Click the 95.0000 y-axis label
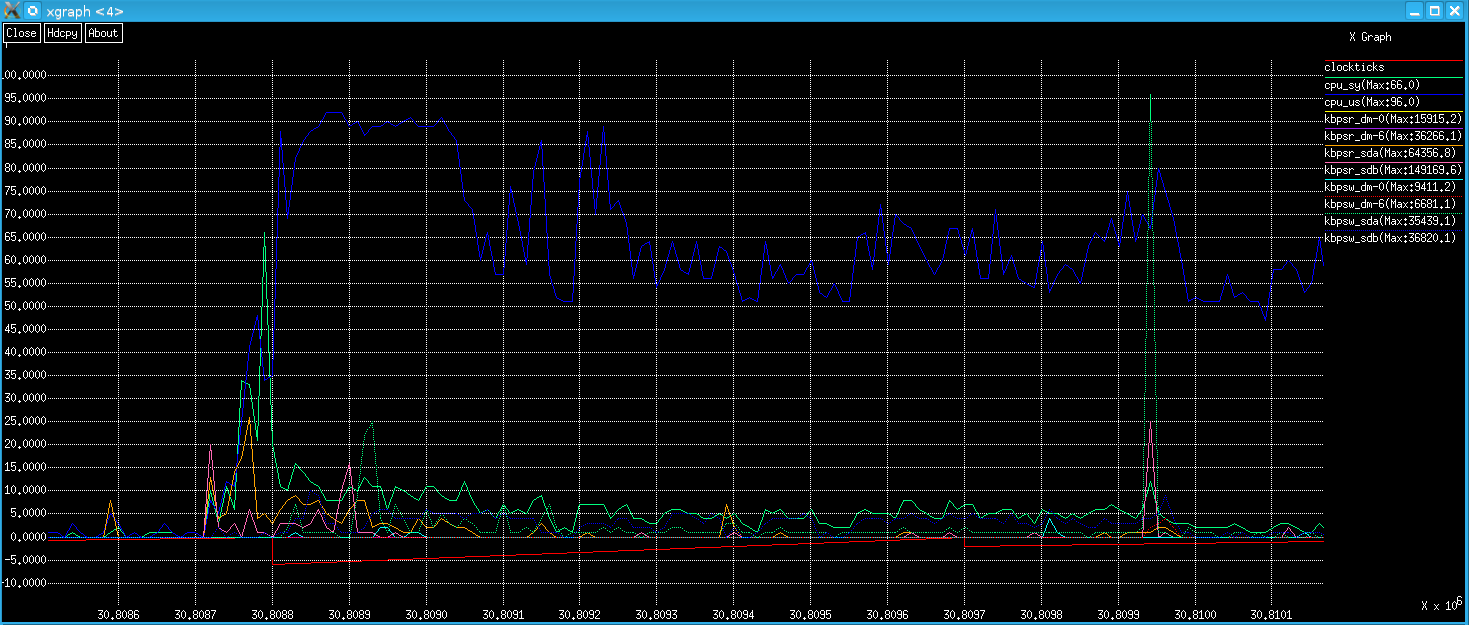The width and height of the screenshot is (1469, 625). (x=24, y=98)
